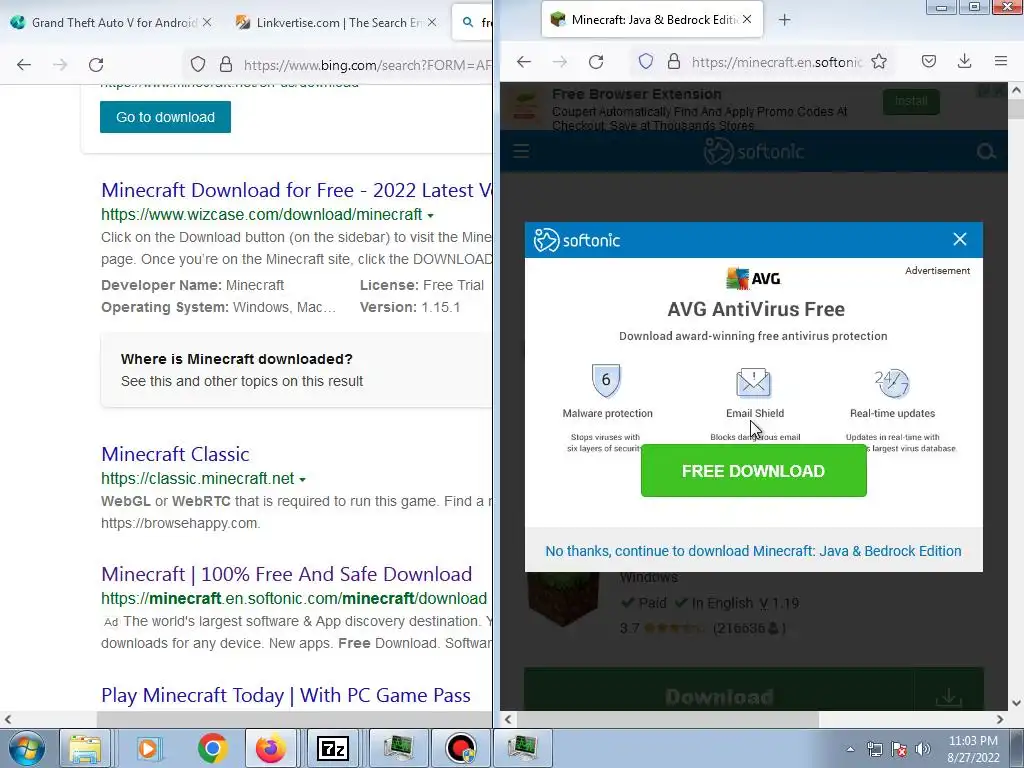Reload the Bing search page

pos(96,65)
